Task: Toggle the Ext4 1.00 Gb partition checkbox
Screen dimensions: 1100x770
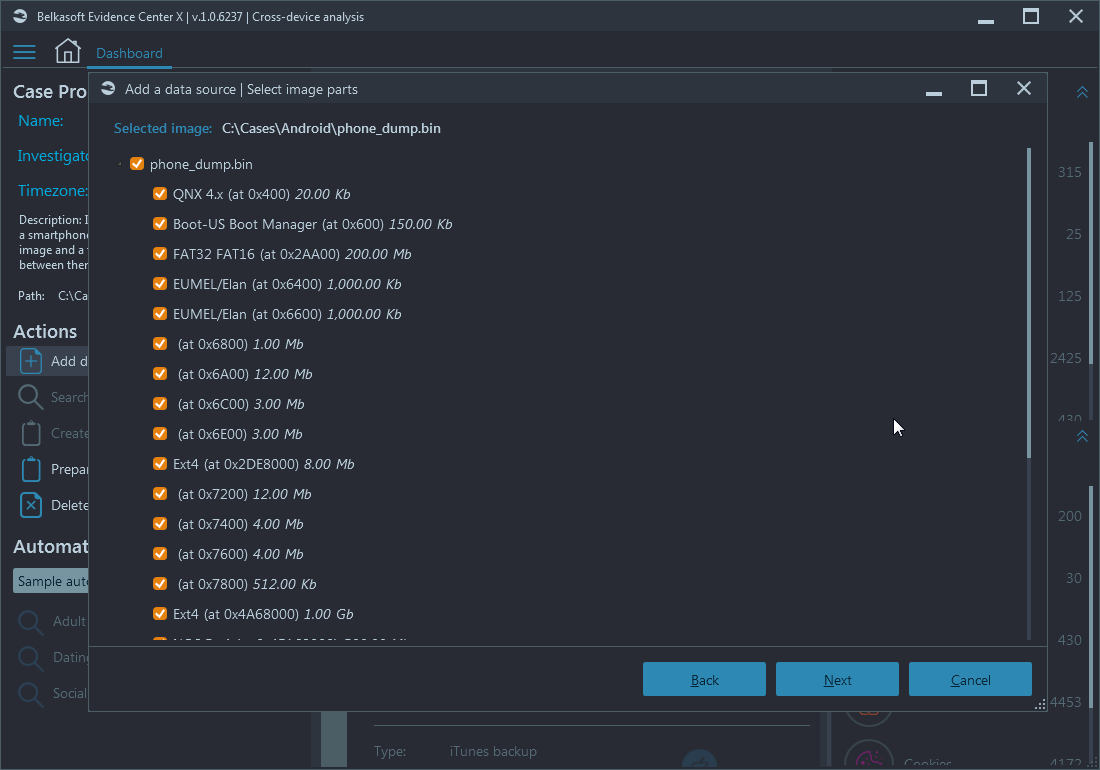Action: coord(160,614)
